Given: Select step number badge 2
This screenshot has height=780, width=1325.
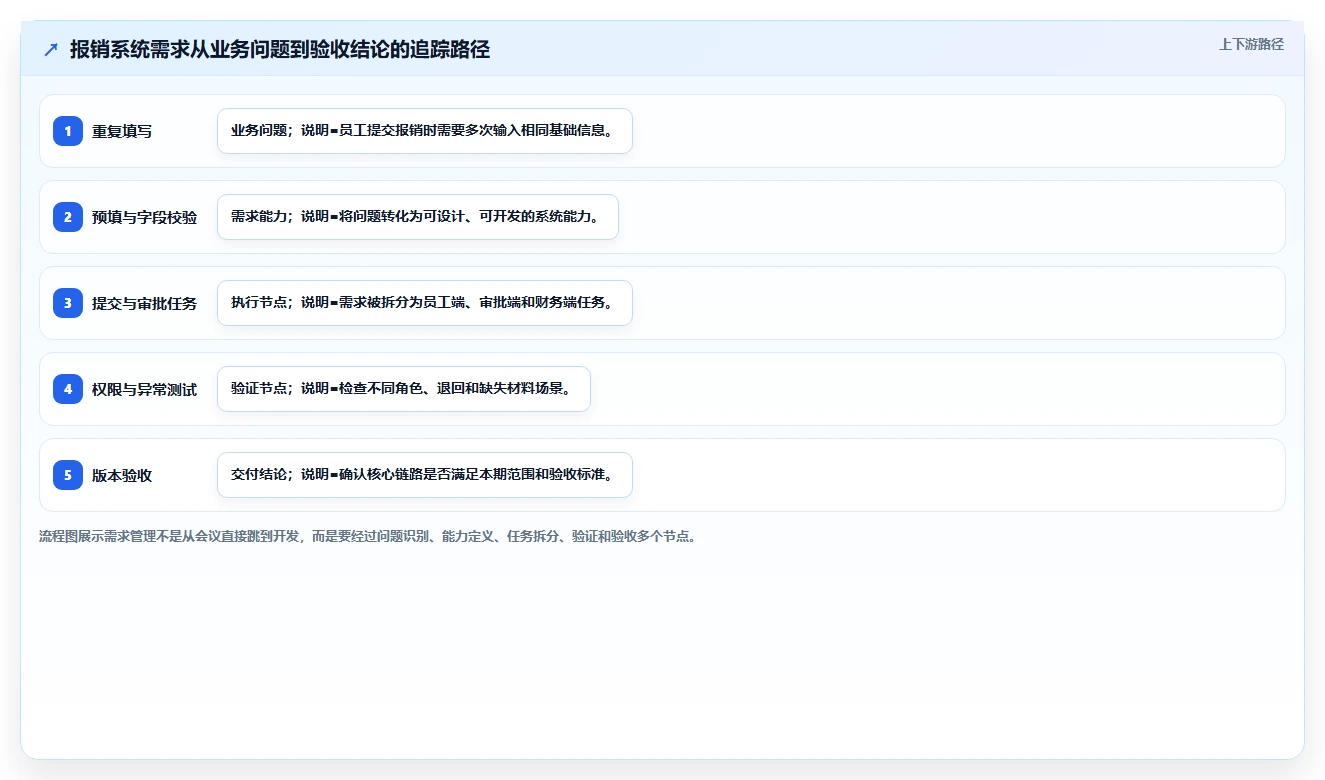Looking at the screenshot, I should point(68,217).
